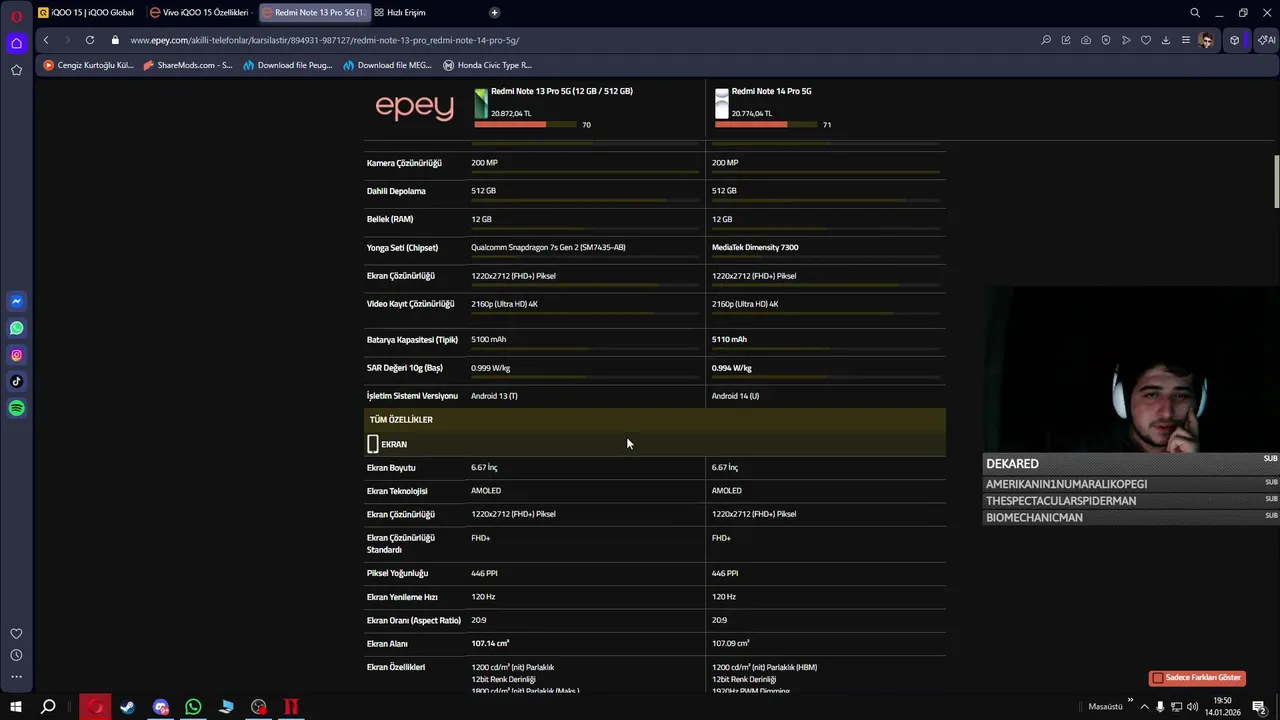Go back to previous page
This screenshot has height=720, width=1280.
point(46,40)
